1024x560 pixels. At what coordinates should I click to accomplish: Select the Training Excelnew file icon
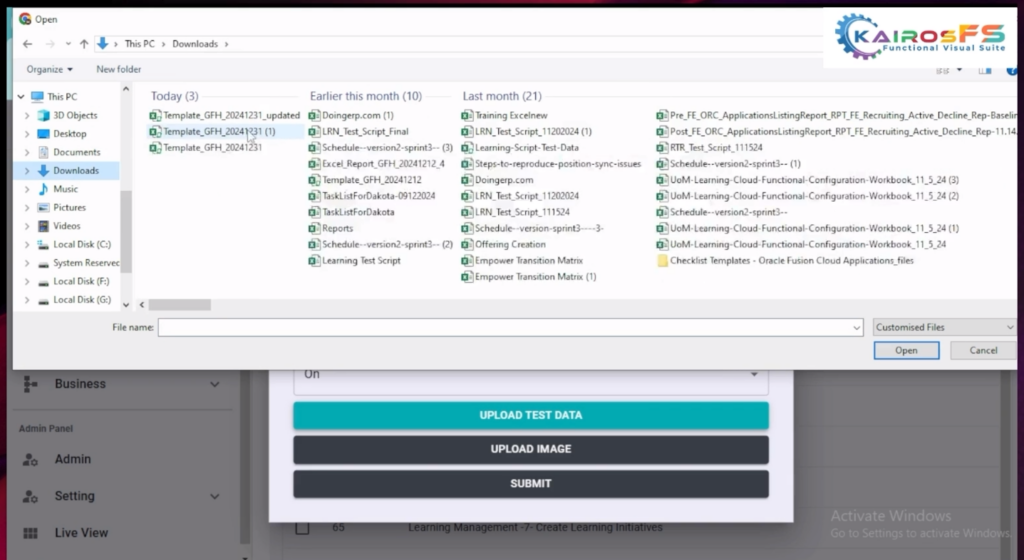467,116
